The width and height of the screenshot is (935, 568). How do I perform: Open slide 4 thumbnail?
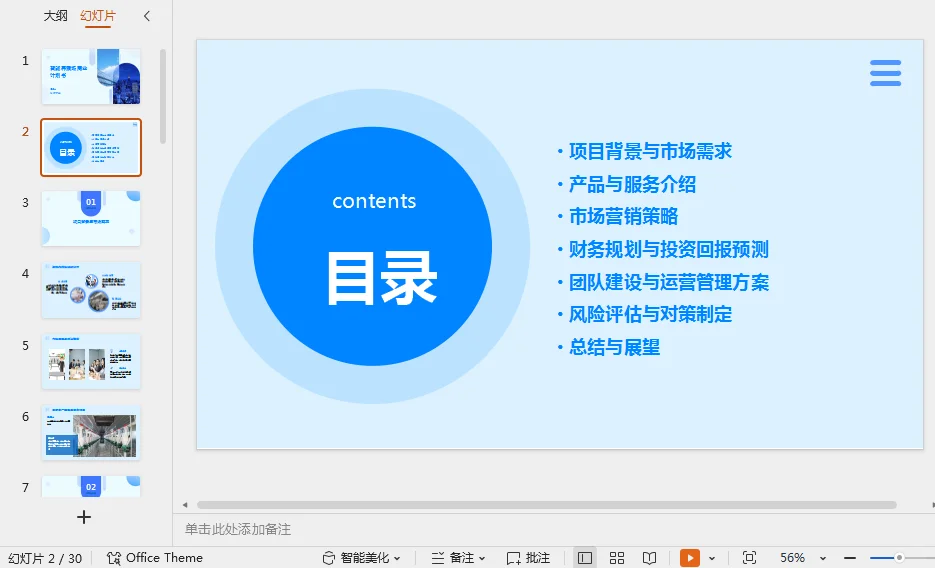pos(91,290)
